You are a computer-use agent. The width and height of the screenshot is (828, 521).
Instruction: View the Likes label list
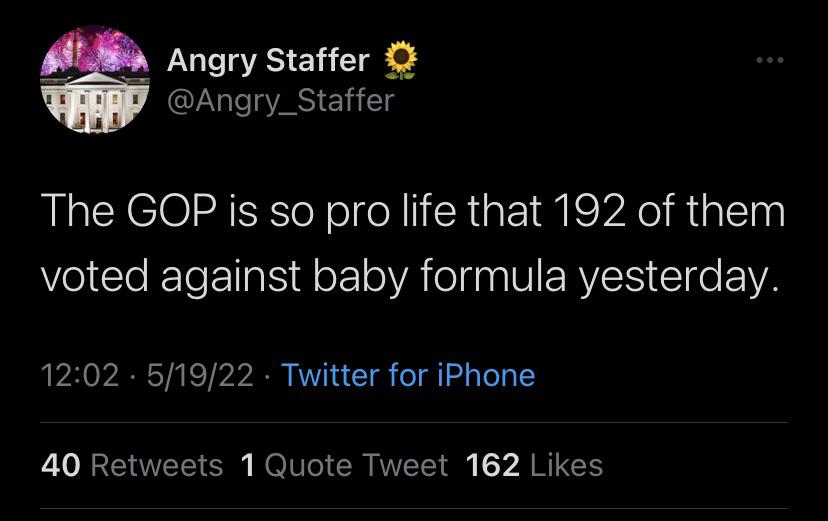click(566, 465)
